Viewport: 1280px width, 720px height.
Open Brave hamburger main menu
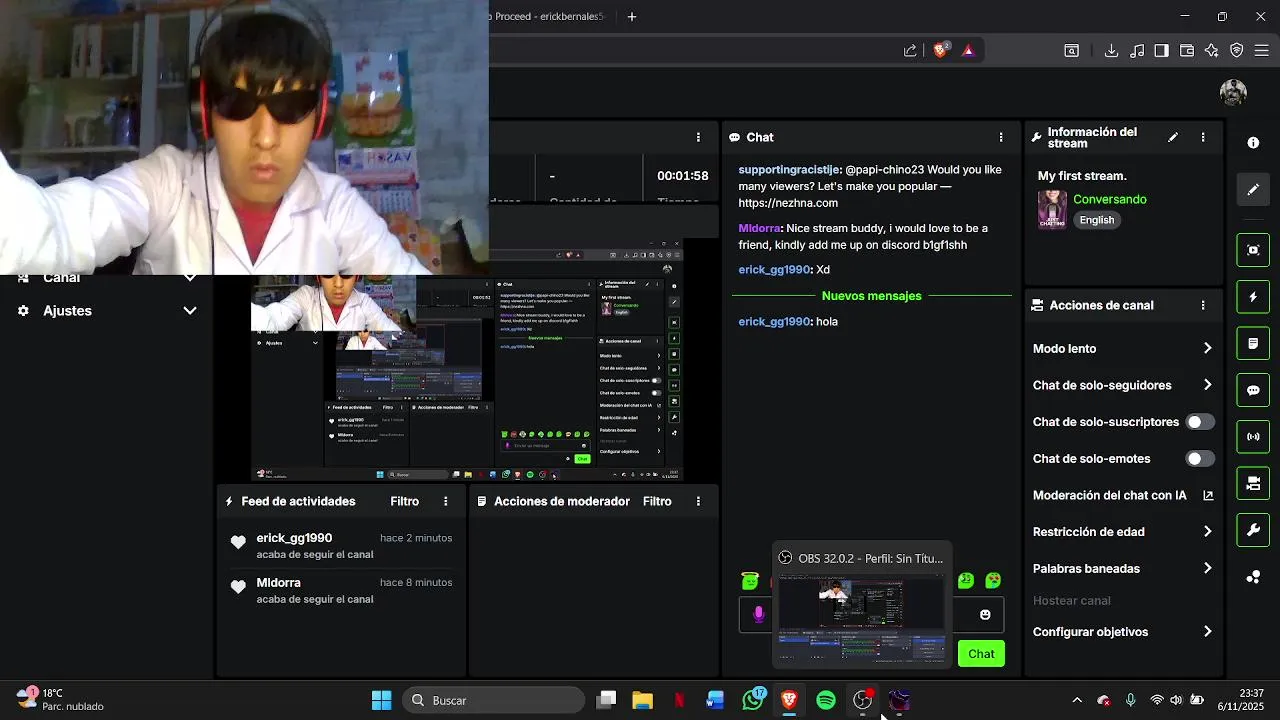point(1262,50)
